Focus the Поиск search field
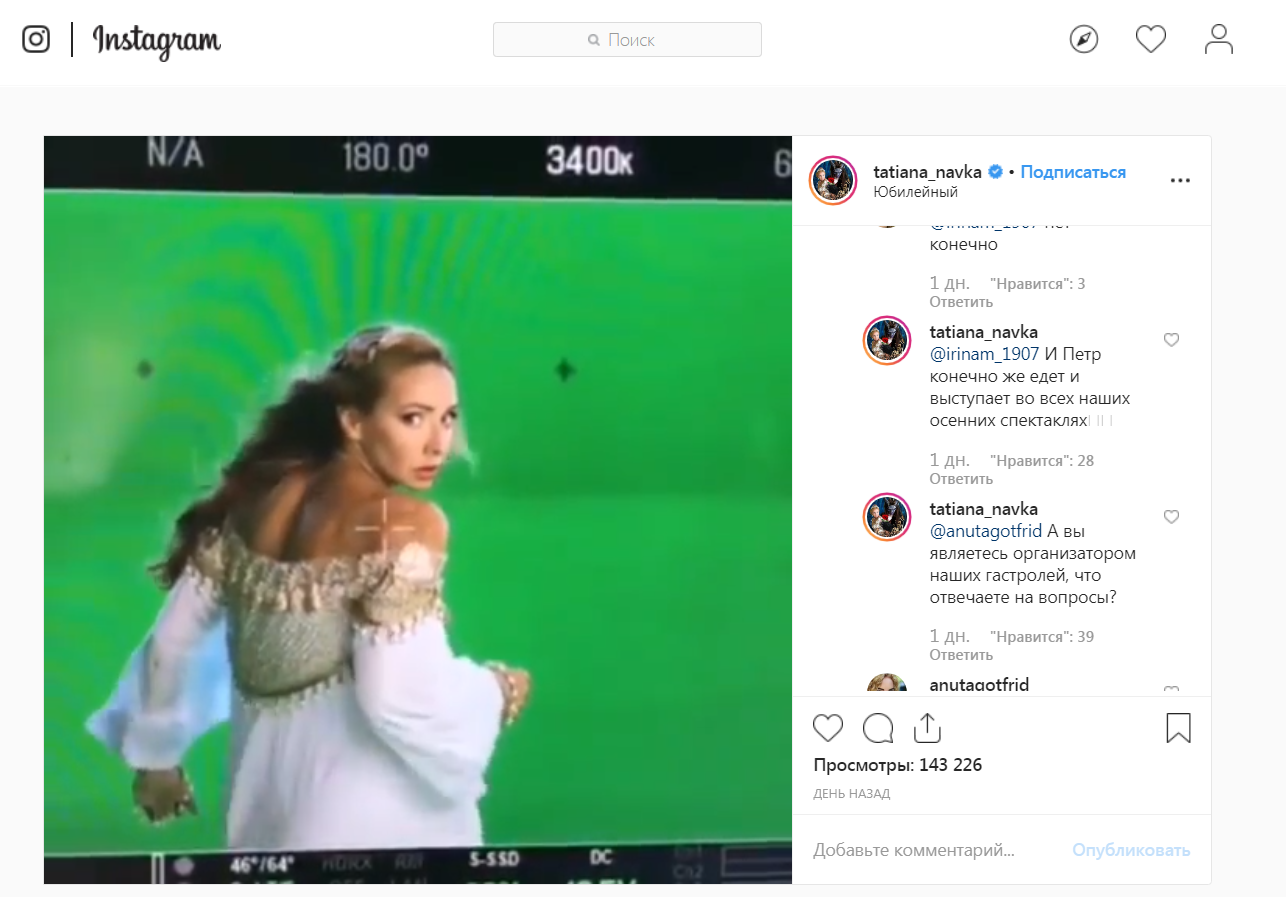1286x897 pixels. click(627, 40)
